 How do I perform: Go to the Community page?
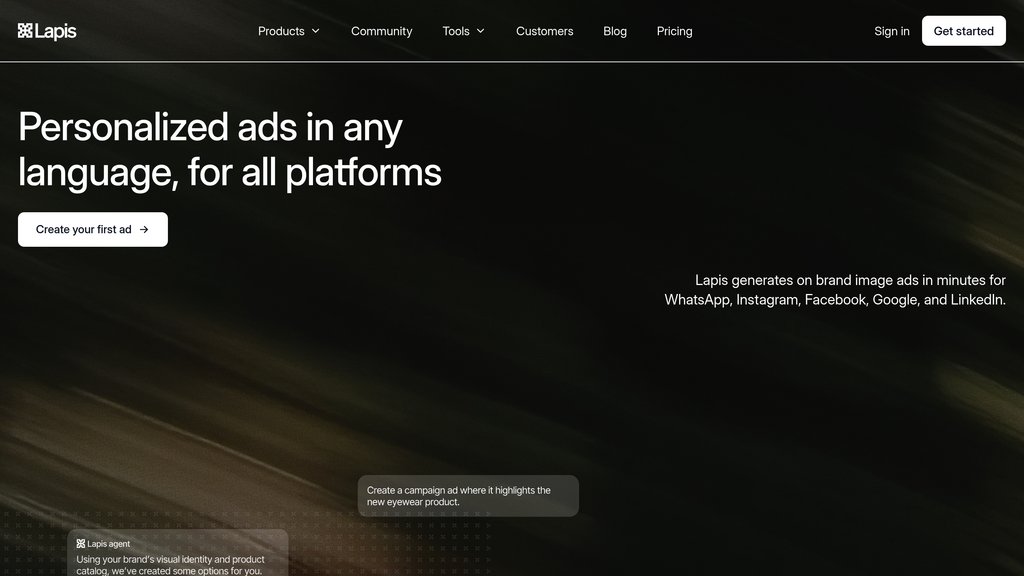click(x=381, y=31)
